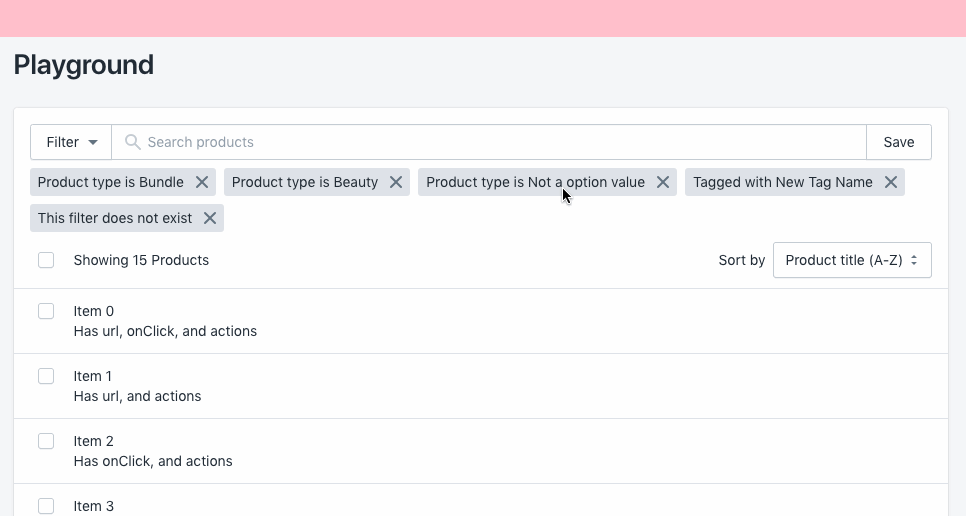This screenshot has height=516, width=966.
Task: Click 'Has url, and actions' description
Action: point(137,397)
